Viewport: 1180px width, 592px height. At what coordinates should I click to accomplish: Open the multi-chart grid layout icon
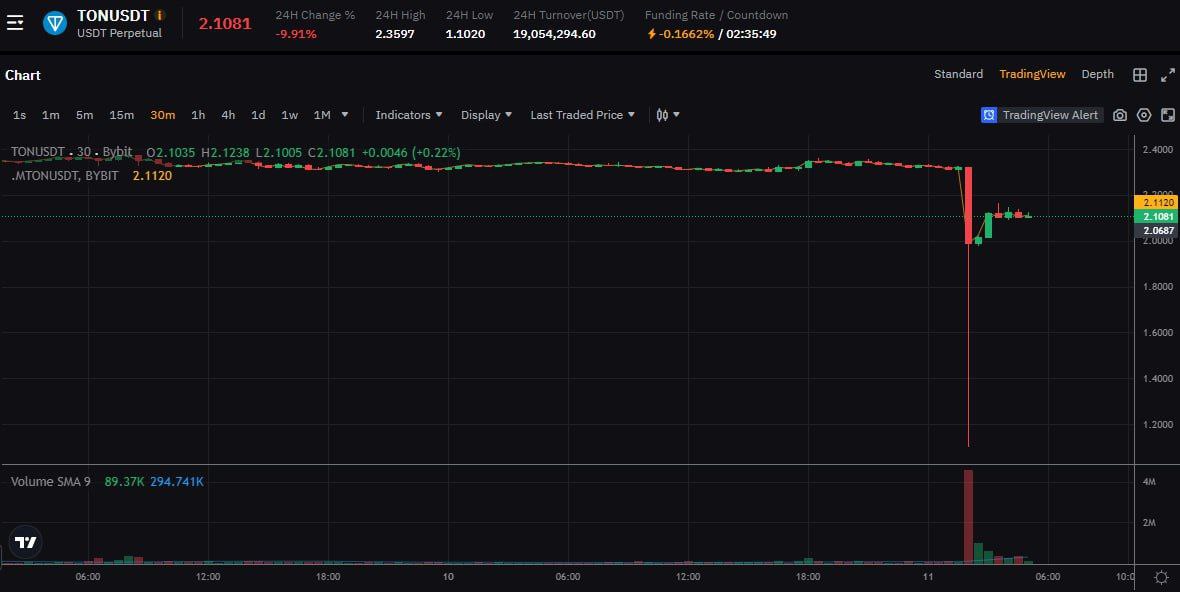pyautogui.click(x=1139, y=75)
